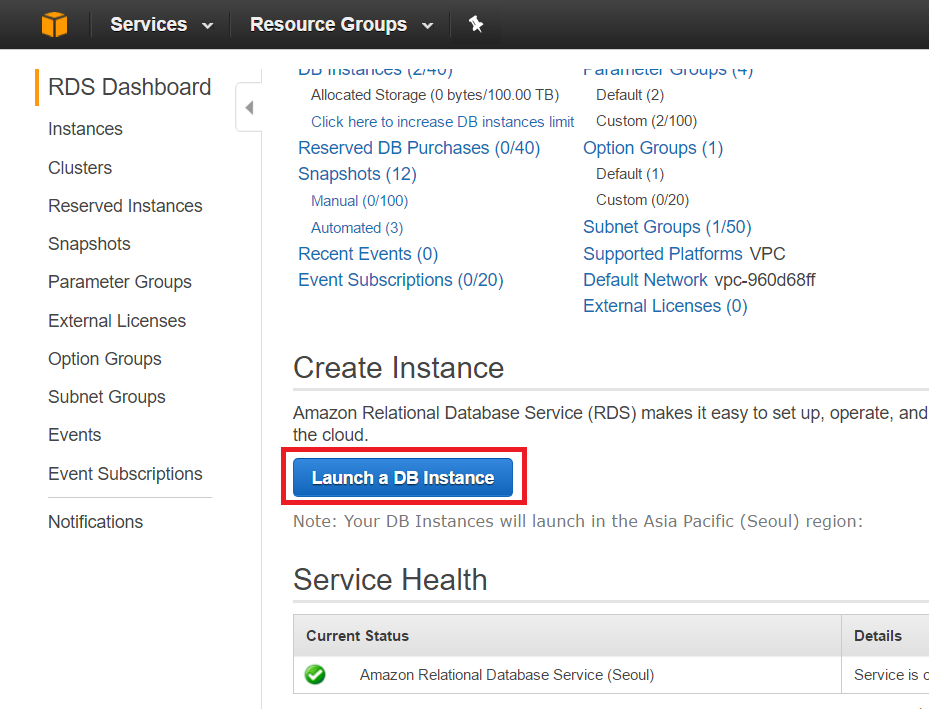Open Events in the sidebar

pos(75,435)
